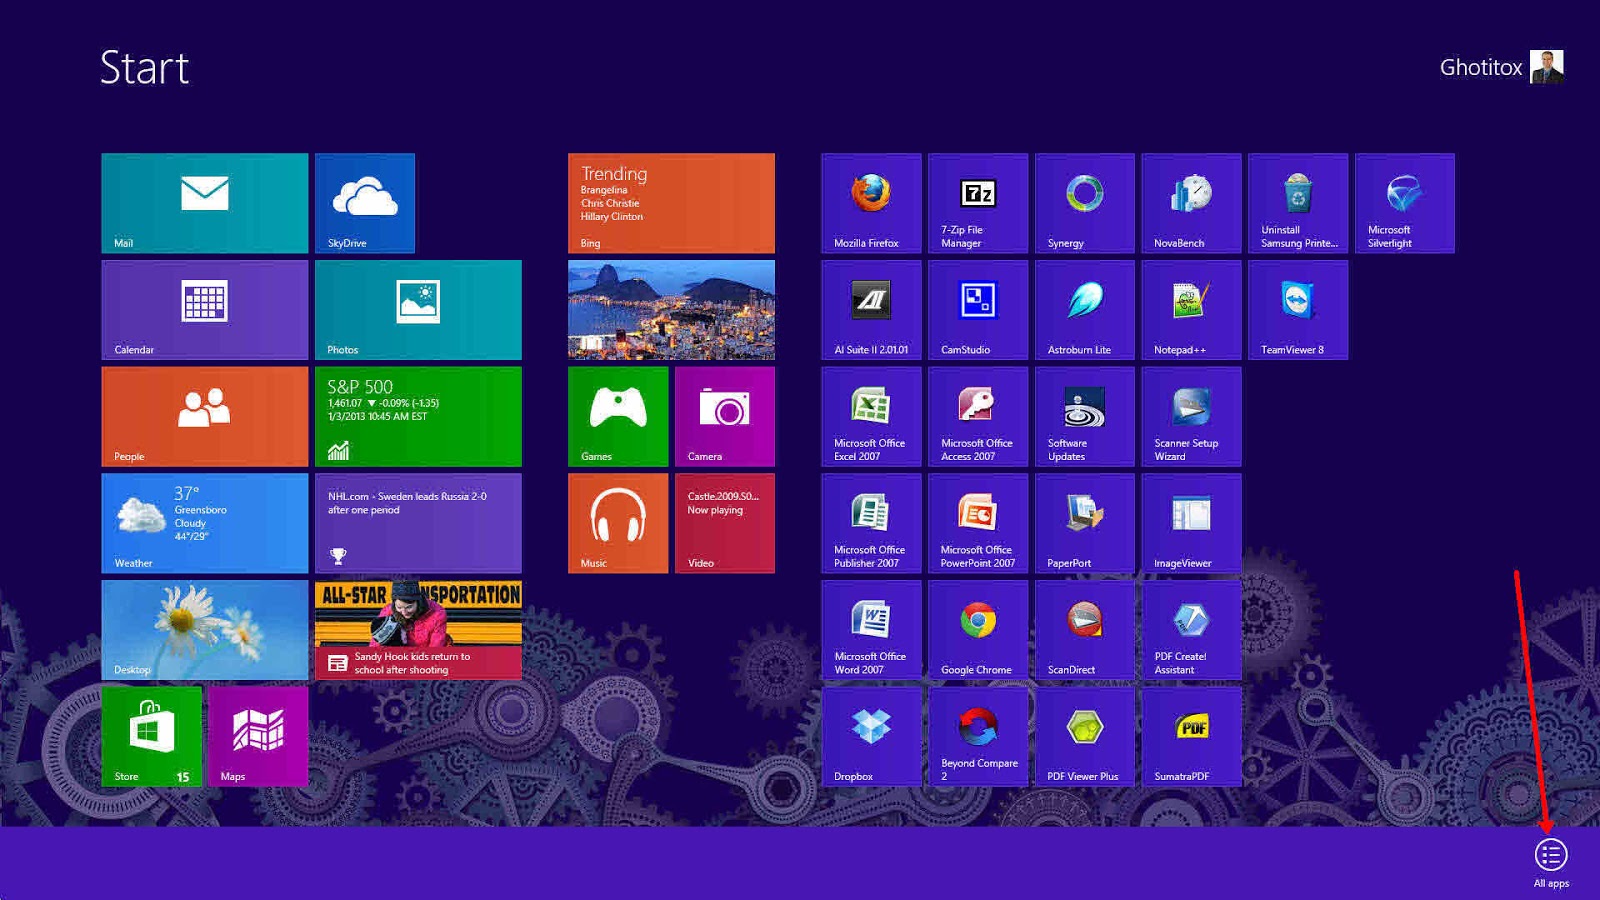Open the Mail tile
1600x900 pixels.
(x=204, y=203)
